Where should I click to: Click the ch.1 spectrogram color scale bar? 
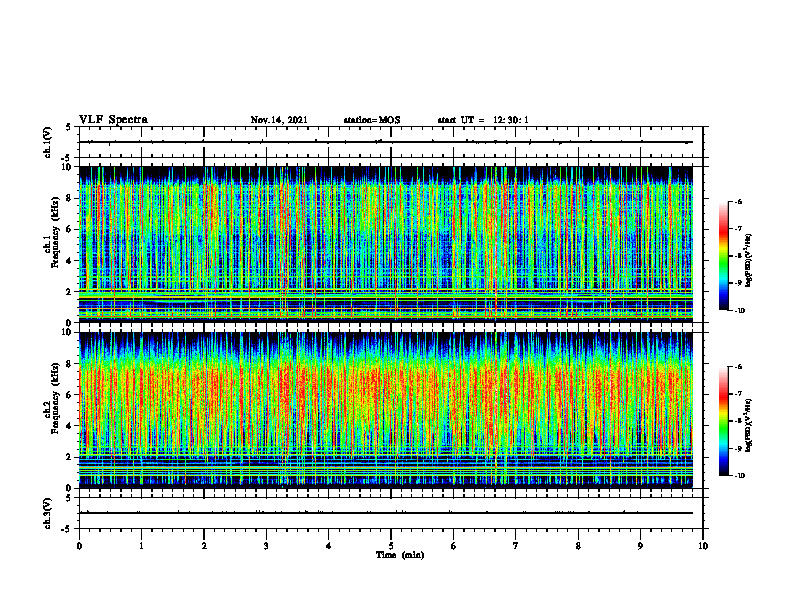tap(723, 256)
